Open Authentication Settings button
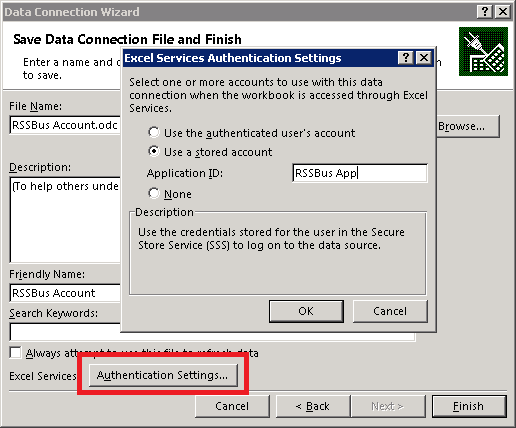Viewport: 516px width, 428px height. (x=163, y=375)
